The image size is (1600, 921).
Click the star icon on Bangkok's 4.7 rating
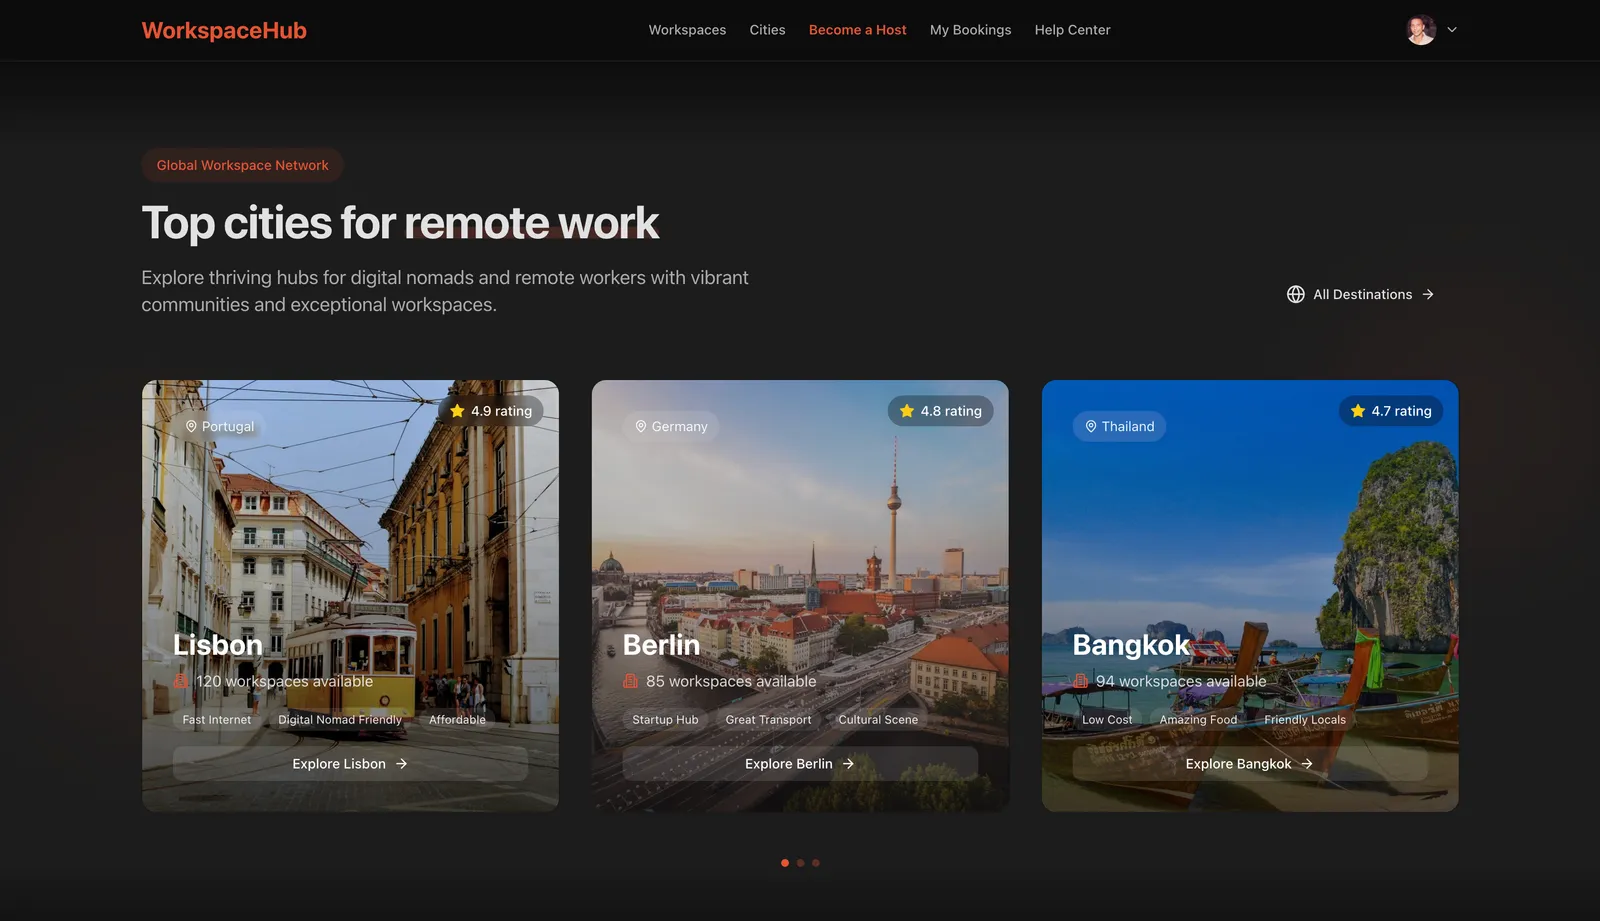coord(1357,411)
